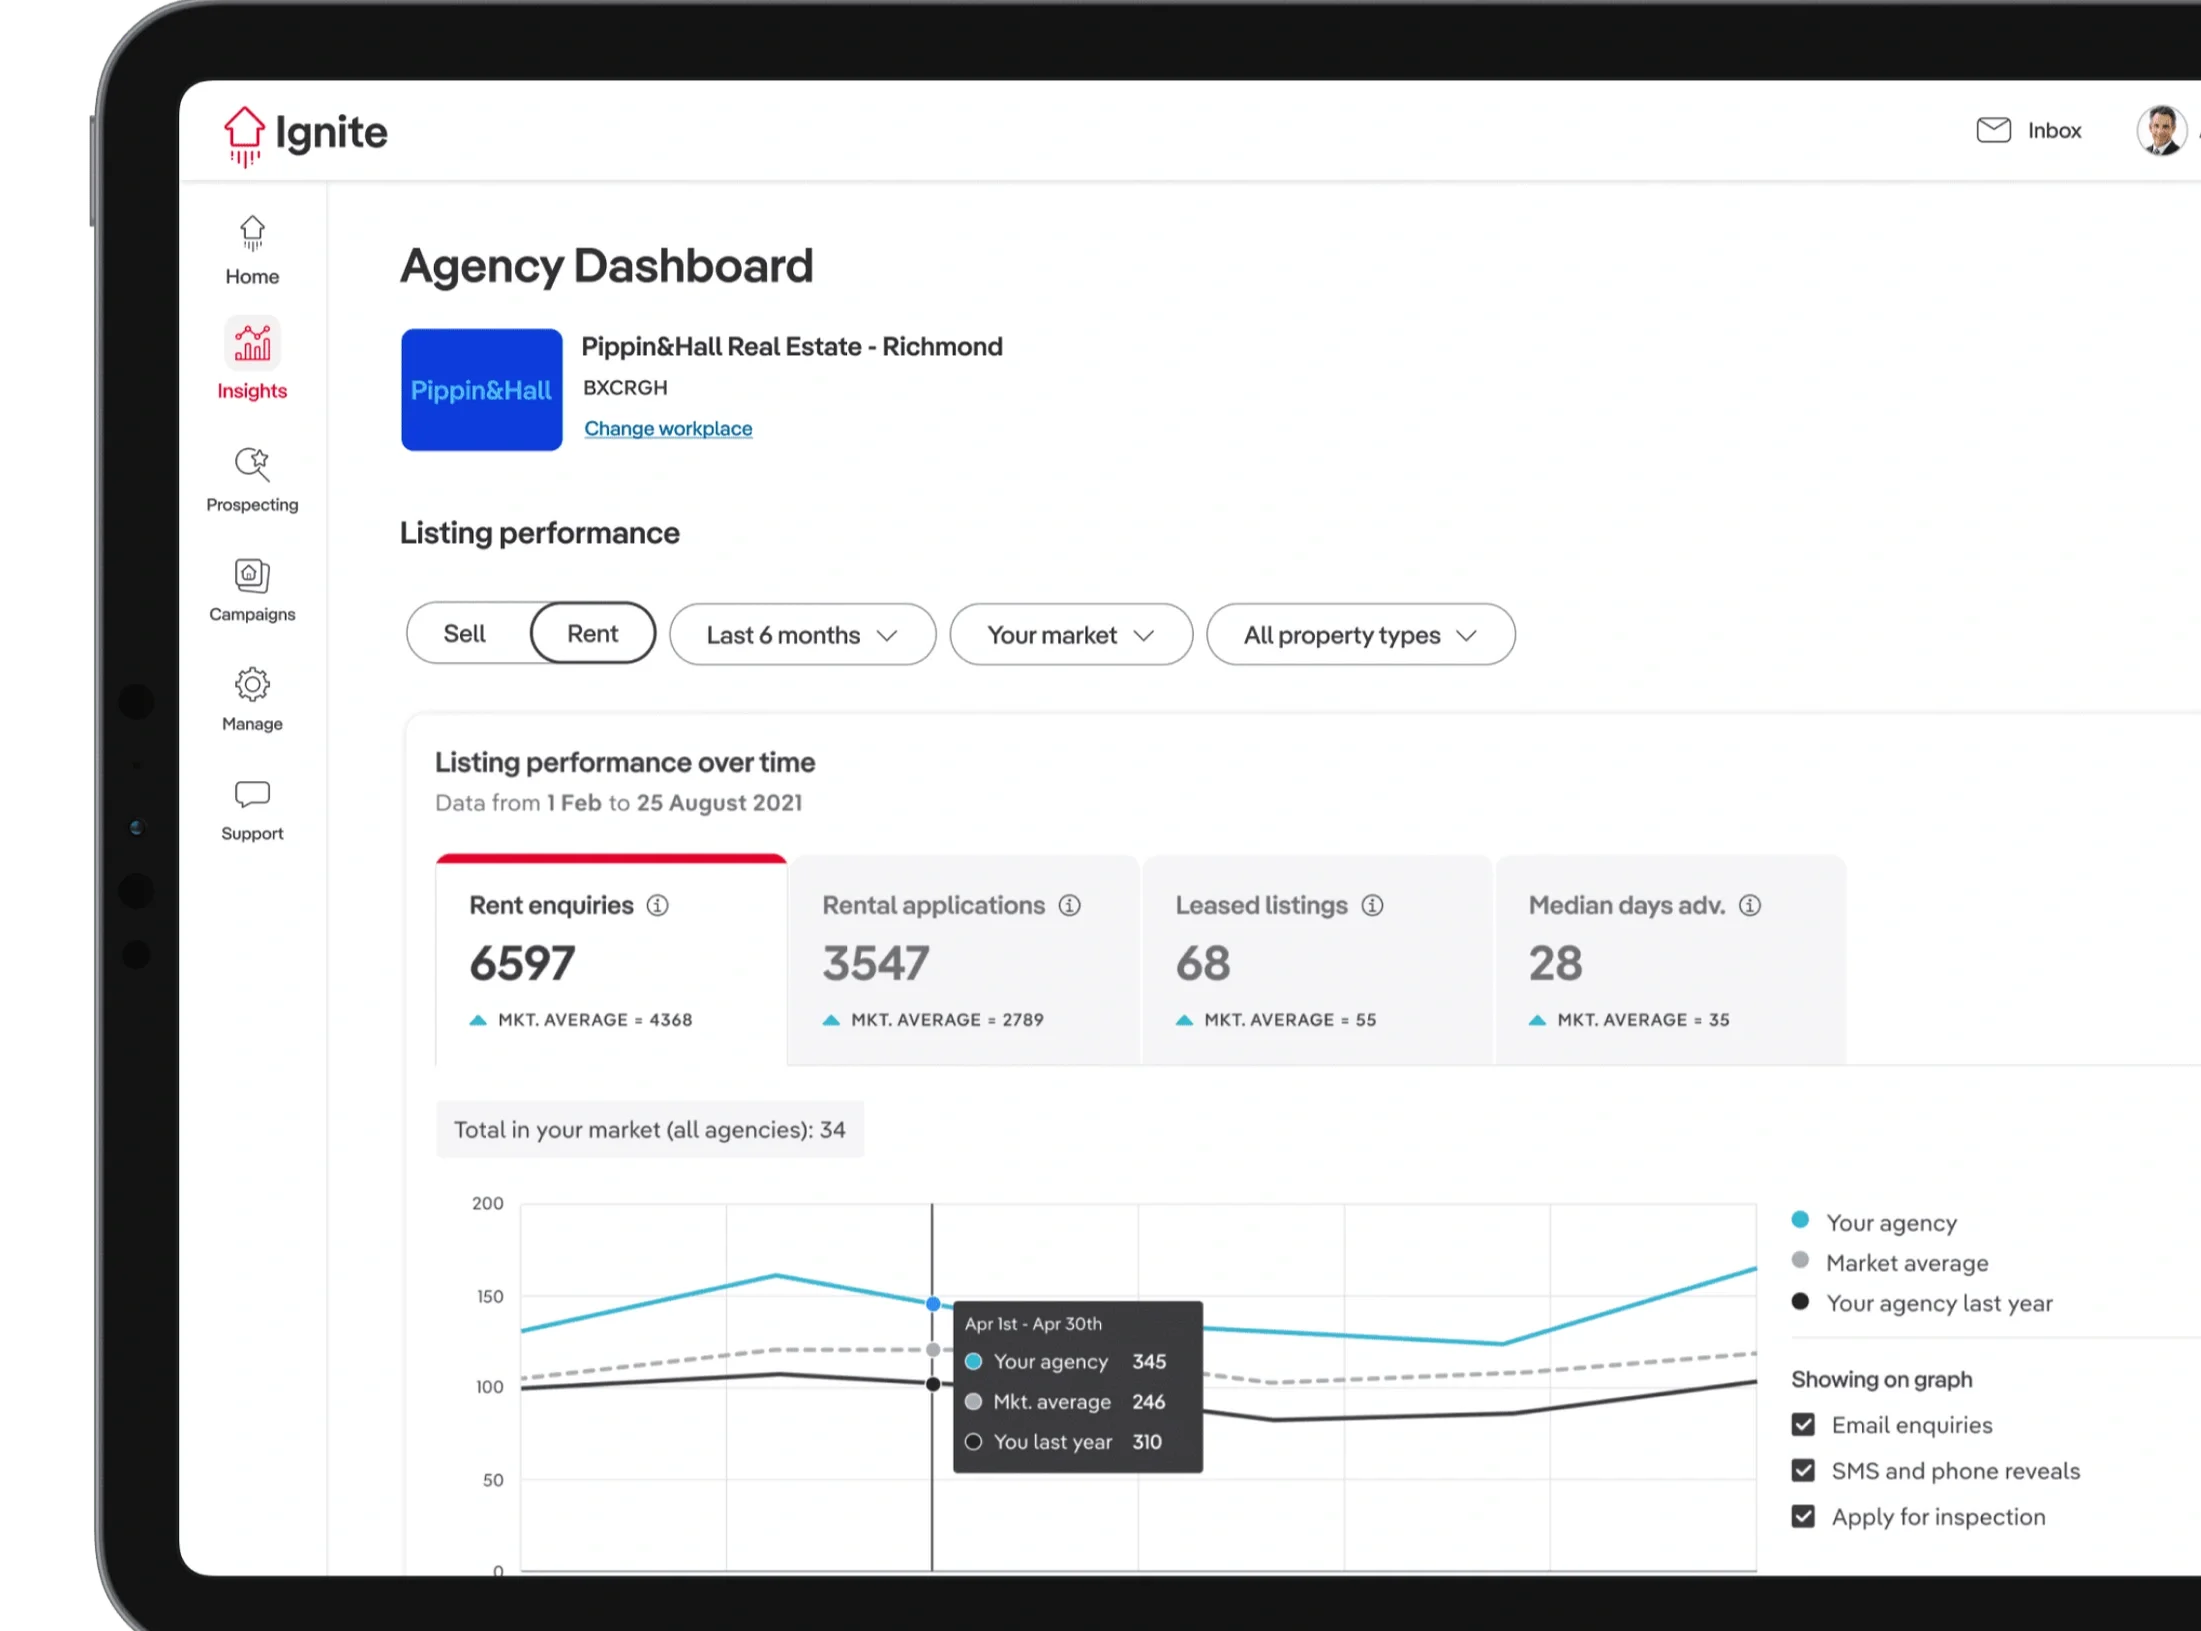Open the Inbox envelope icon
The height and width of the screenshot is (1631, 2201).
[1993, 131]
